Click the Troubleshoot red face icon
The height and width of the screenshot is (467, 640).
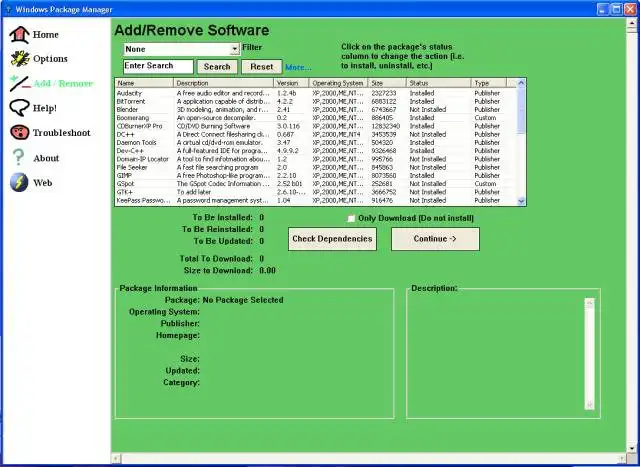[20, 132]
